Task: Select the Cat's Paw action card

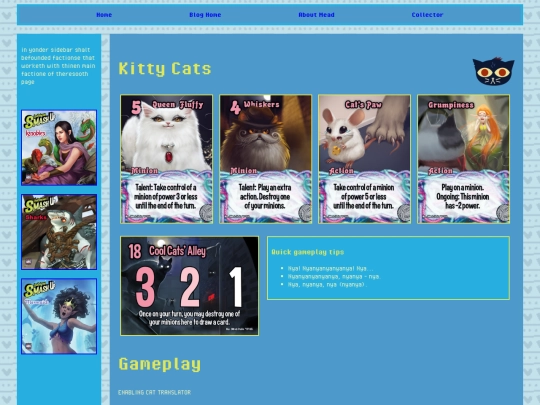Action: point(364,159)
